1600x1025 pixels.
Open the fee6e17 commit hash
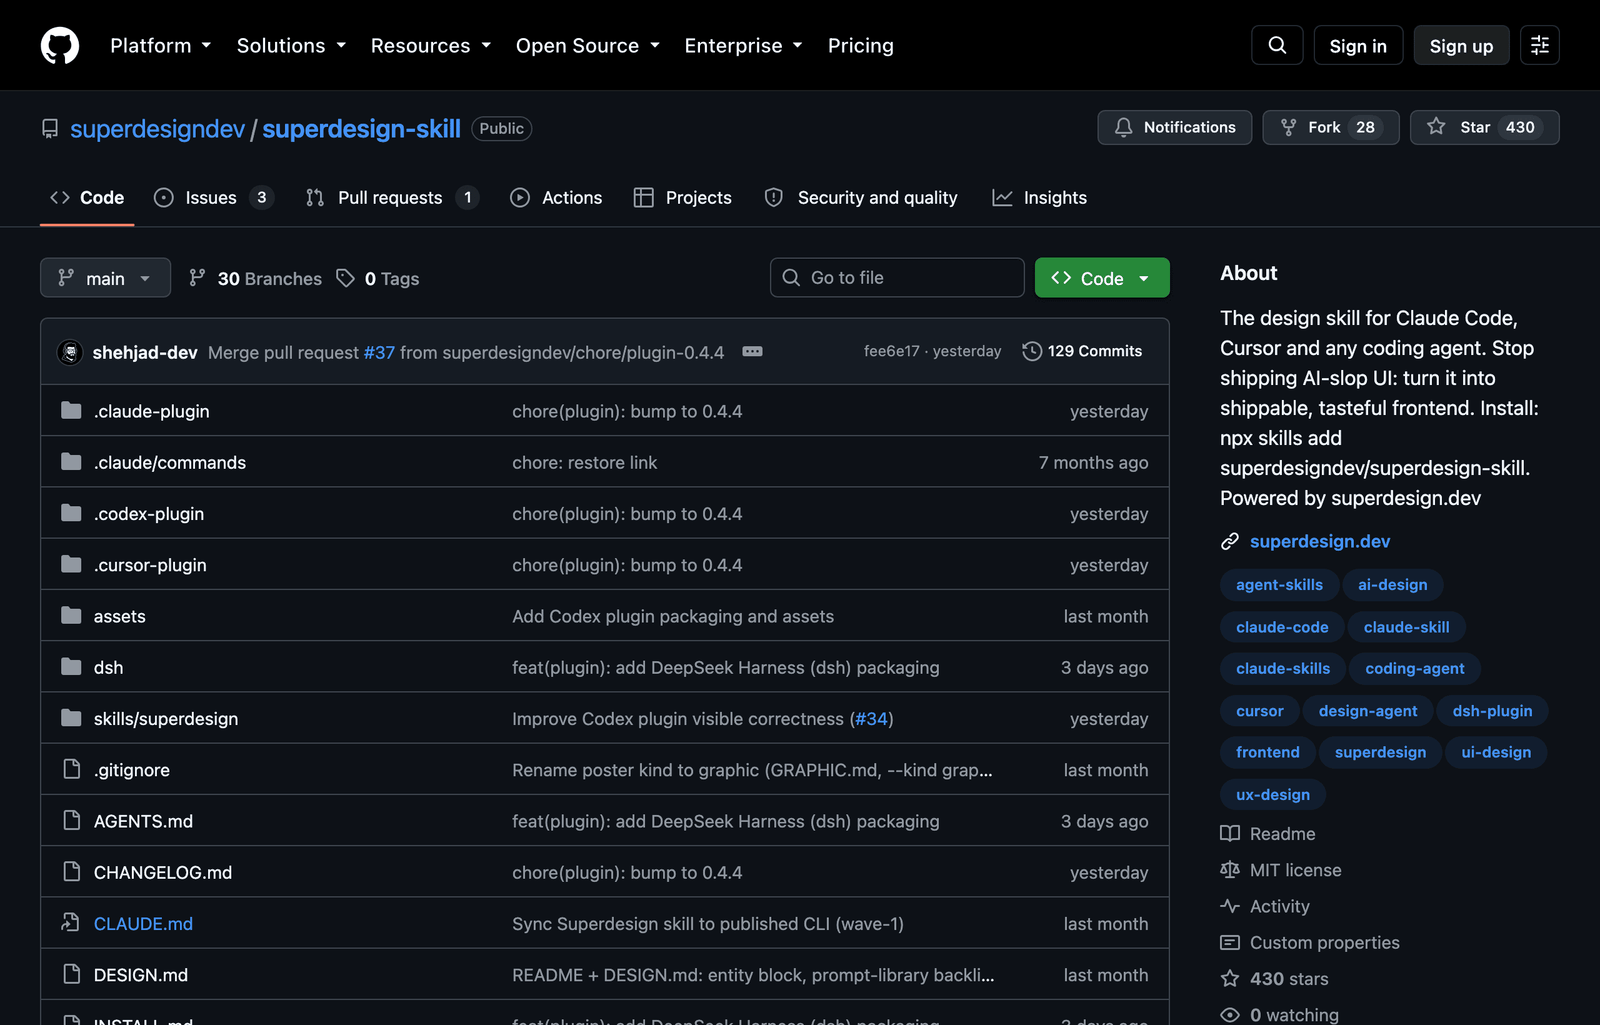click(891, 351)
